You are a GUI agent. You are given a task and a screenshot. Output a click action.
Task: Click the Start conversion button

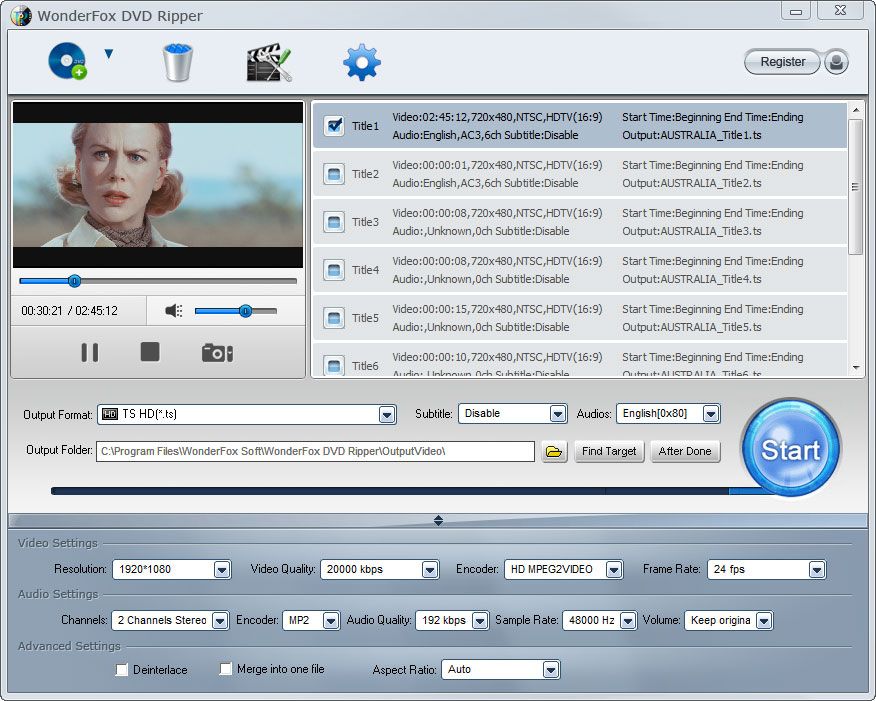[x=790, y=447]
